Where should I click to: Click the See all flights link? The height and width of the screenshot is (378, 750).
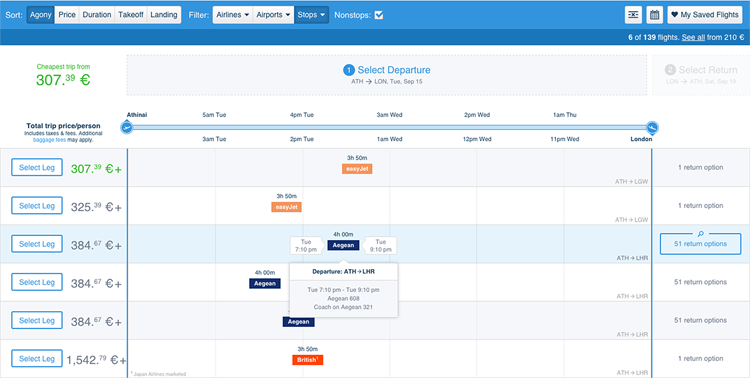tap(693, 37)
